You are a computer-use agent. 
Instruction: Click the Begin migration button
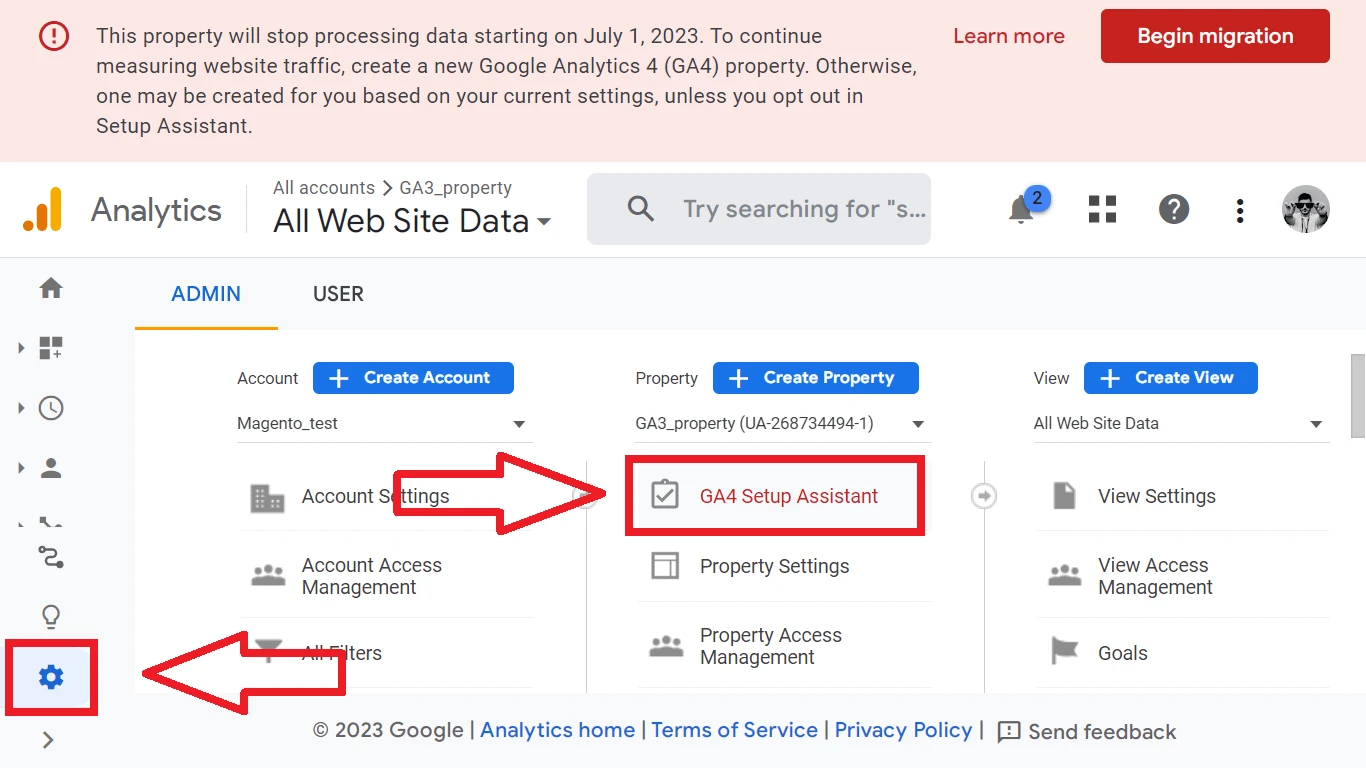1215,37
